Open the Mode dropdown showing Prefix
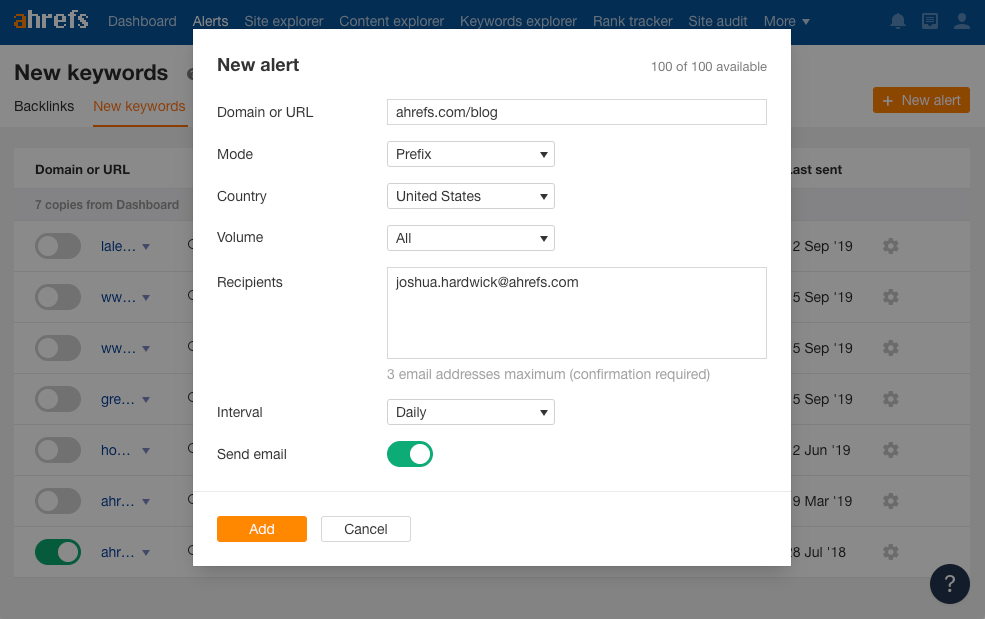985x619 pixels. pos(471,154)
